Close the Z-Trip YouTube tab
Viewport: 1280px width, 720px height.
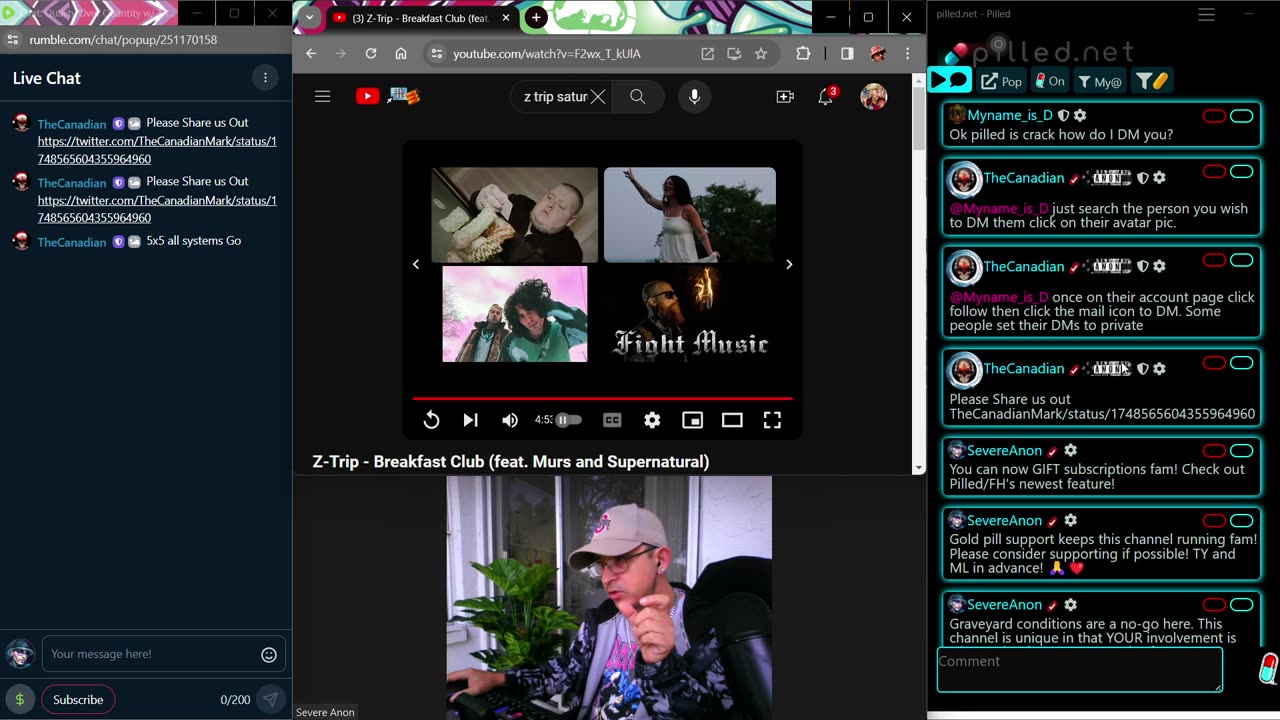tap(506, 18)
